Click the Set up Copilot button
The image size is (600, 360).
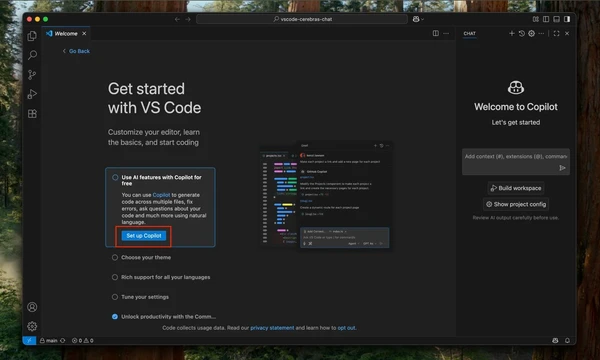coord(144,236)
